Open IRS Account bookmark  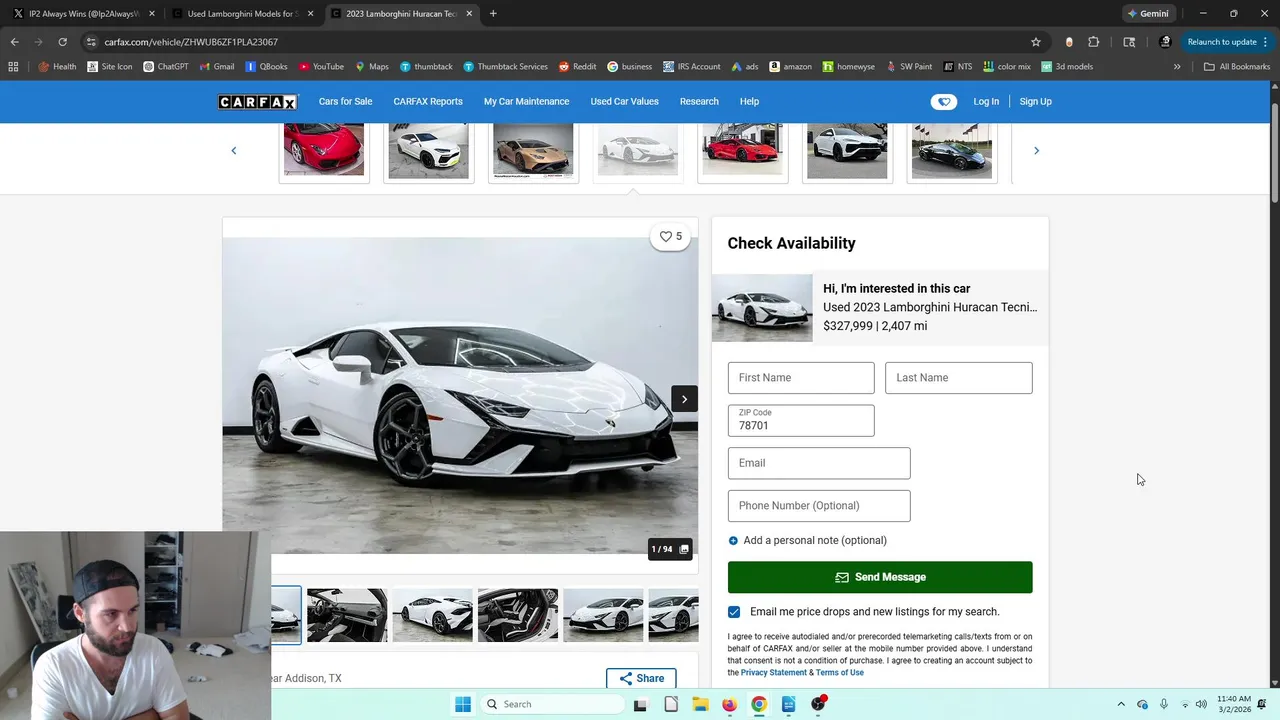[692, 67]
